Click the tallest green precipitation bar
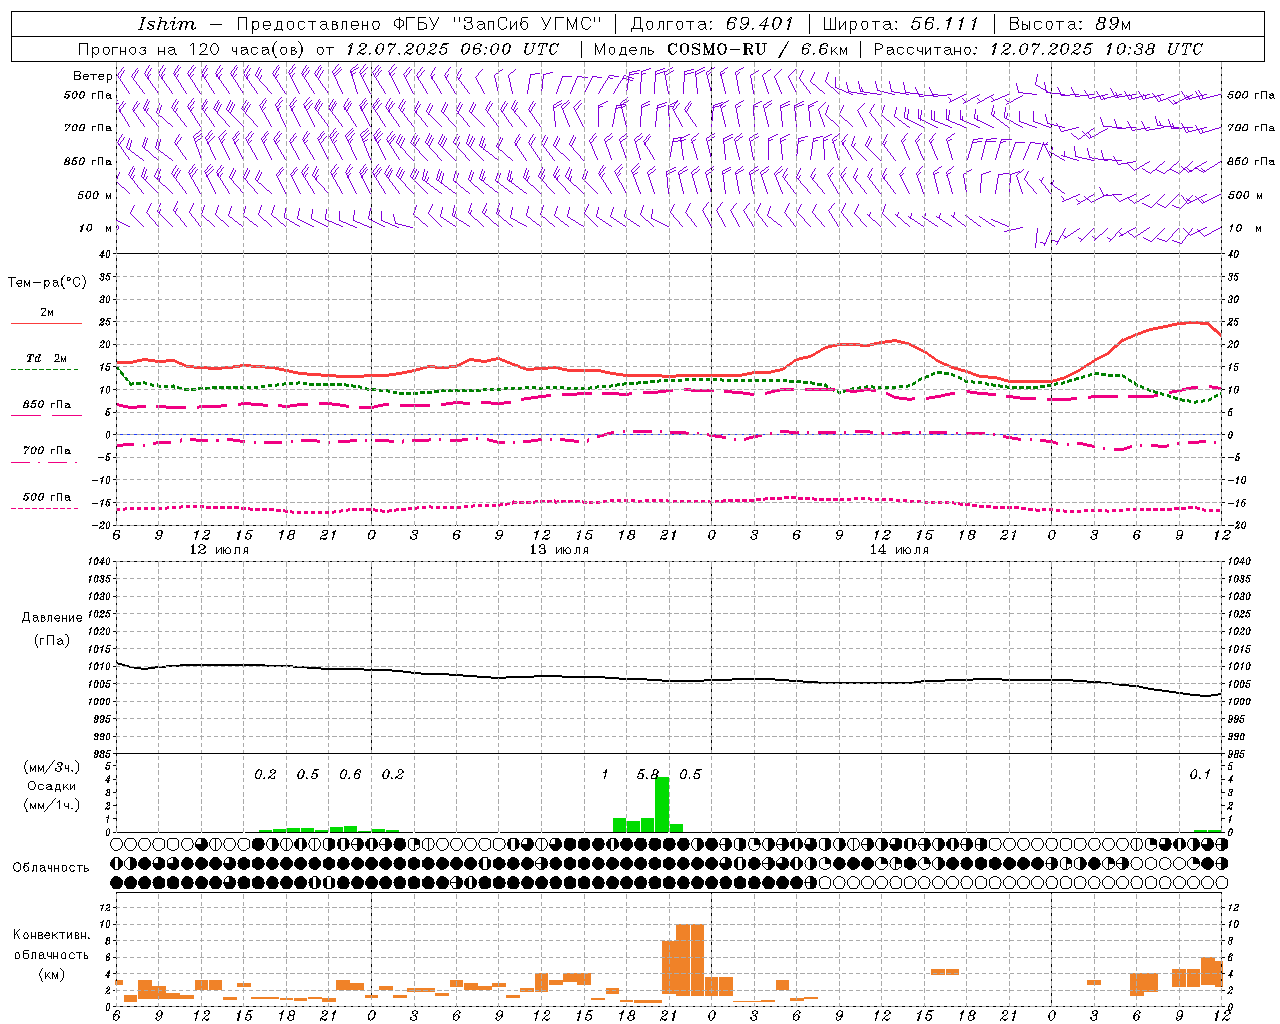Screen dimensions: 1280x1024 tap(662, 804)
